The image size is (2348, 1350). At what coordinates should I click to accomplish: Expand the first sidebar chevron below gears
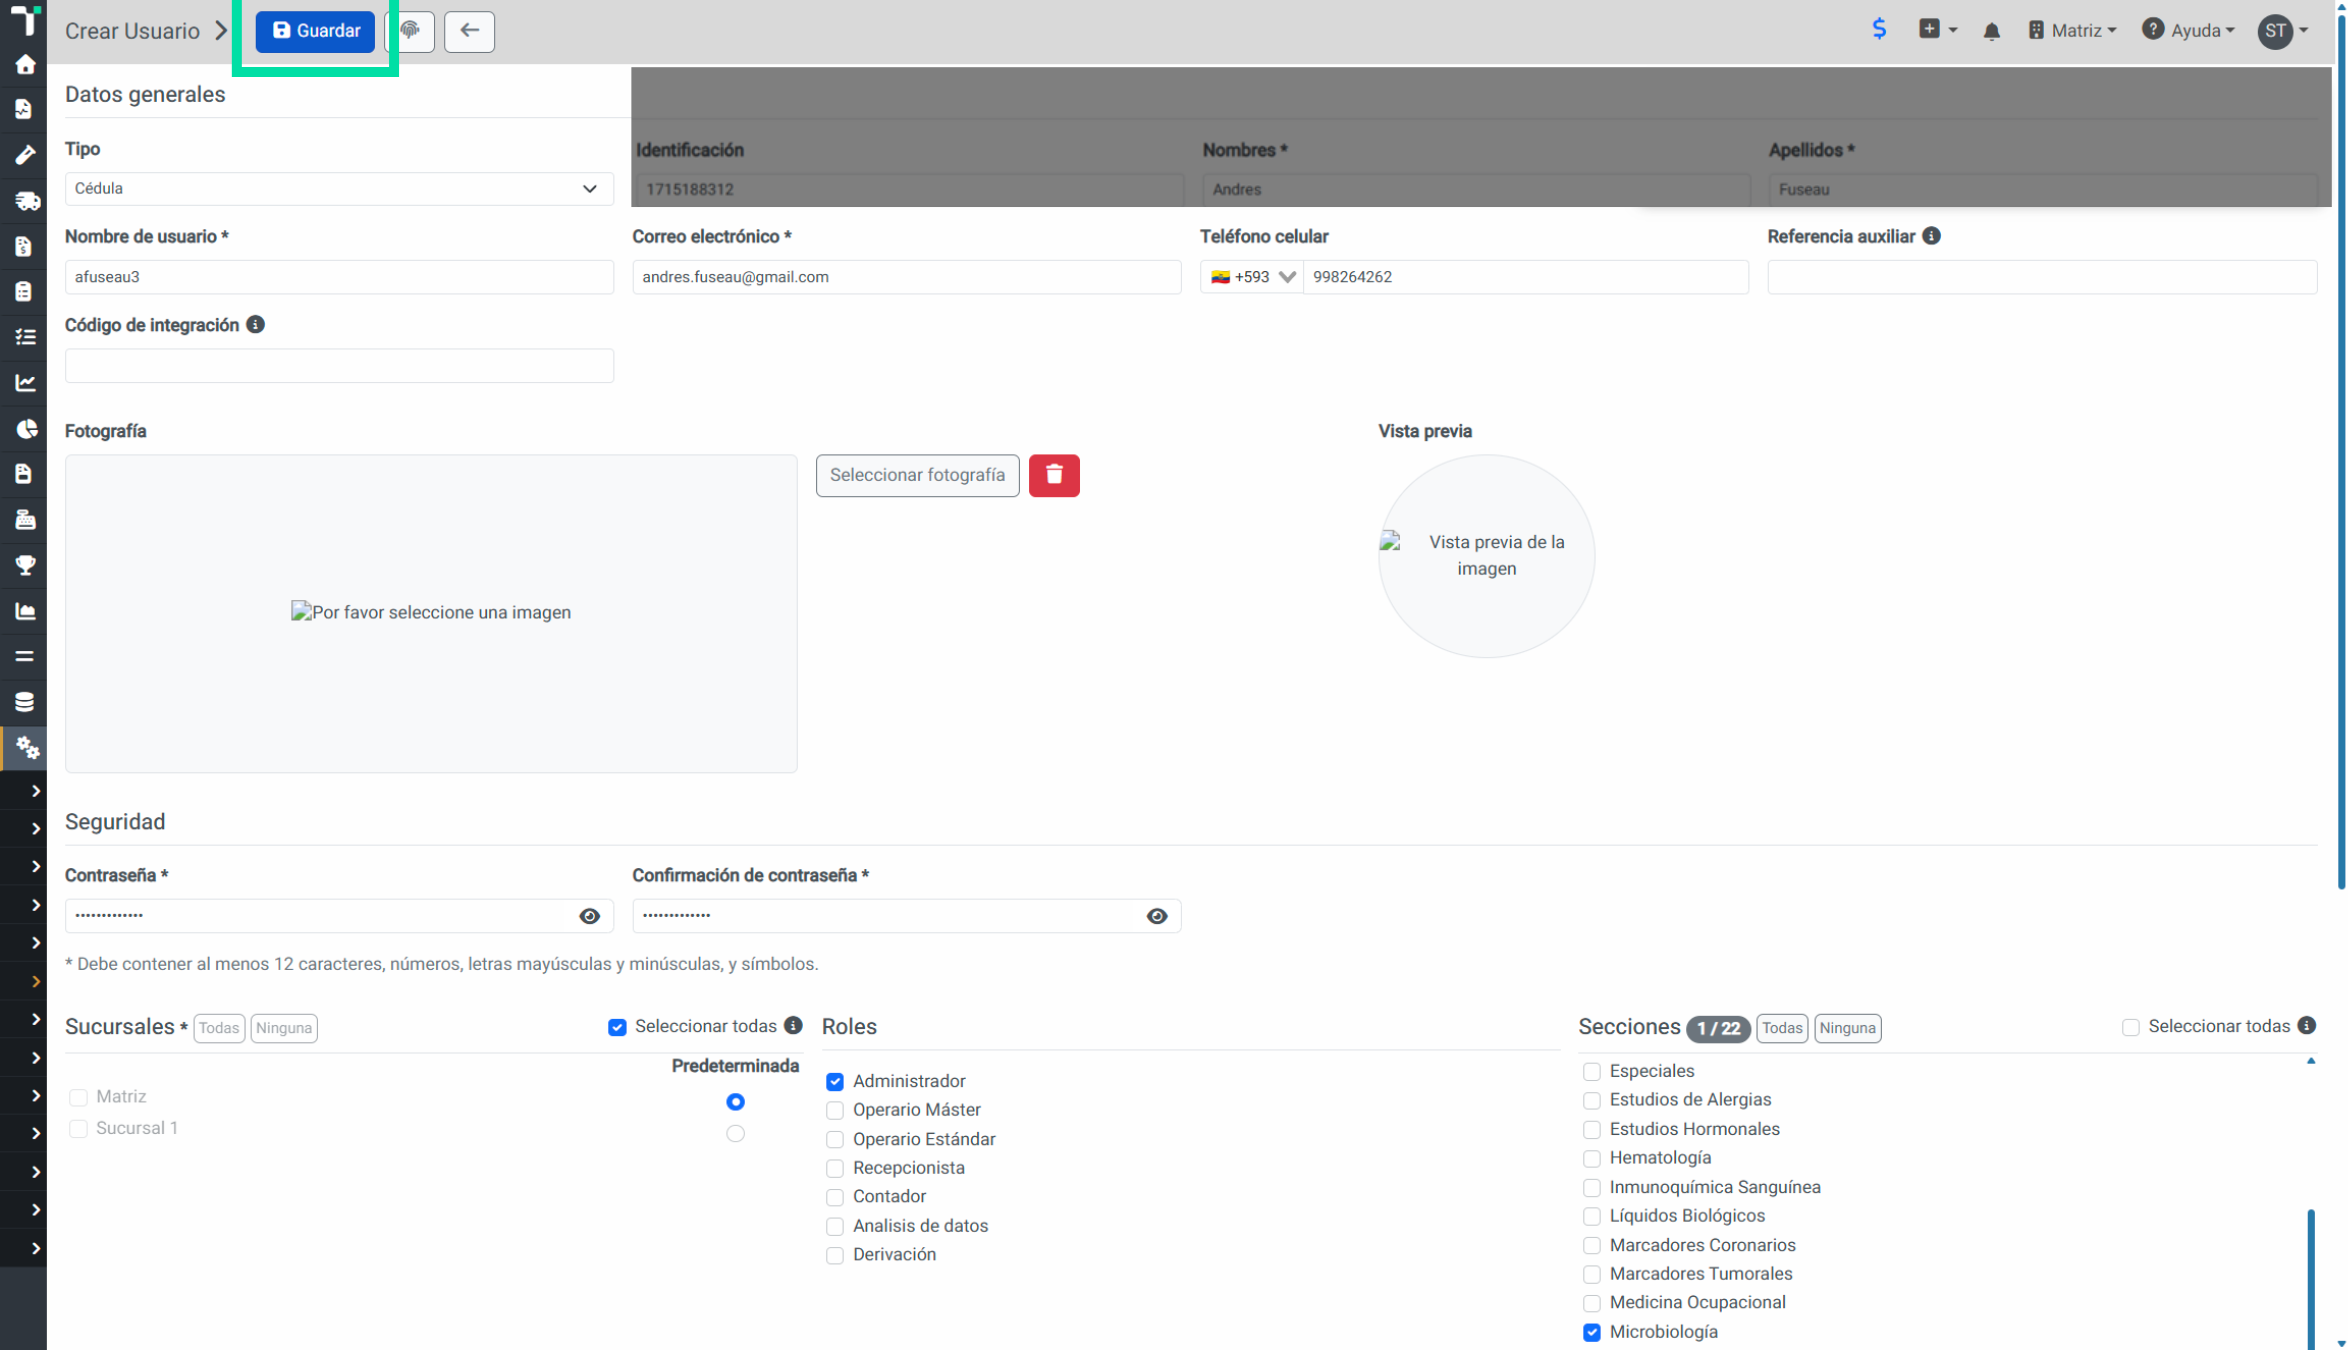[x=36, y=791]
